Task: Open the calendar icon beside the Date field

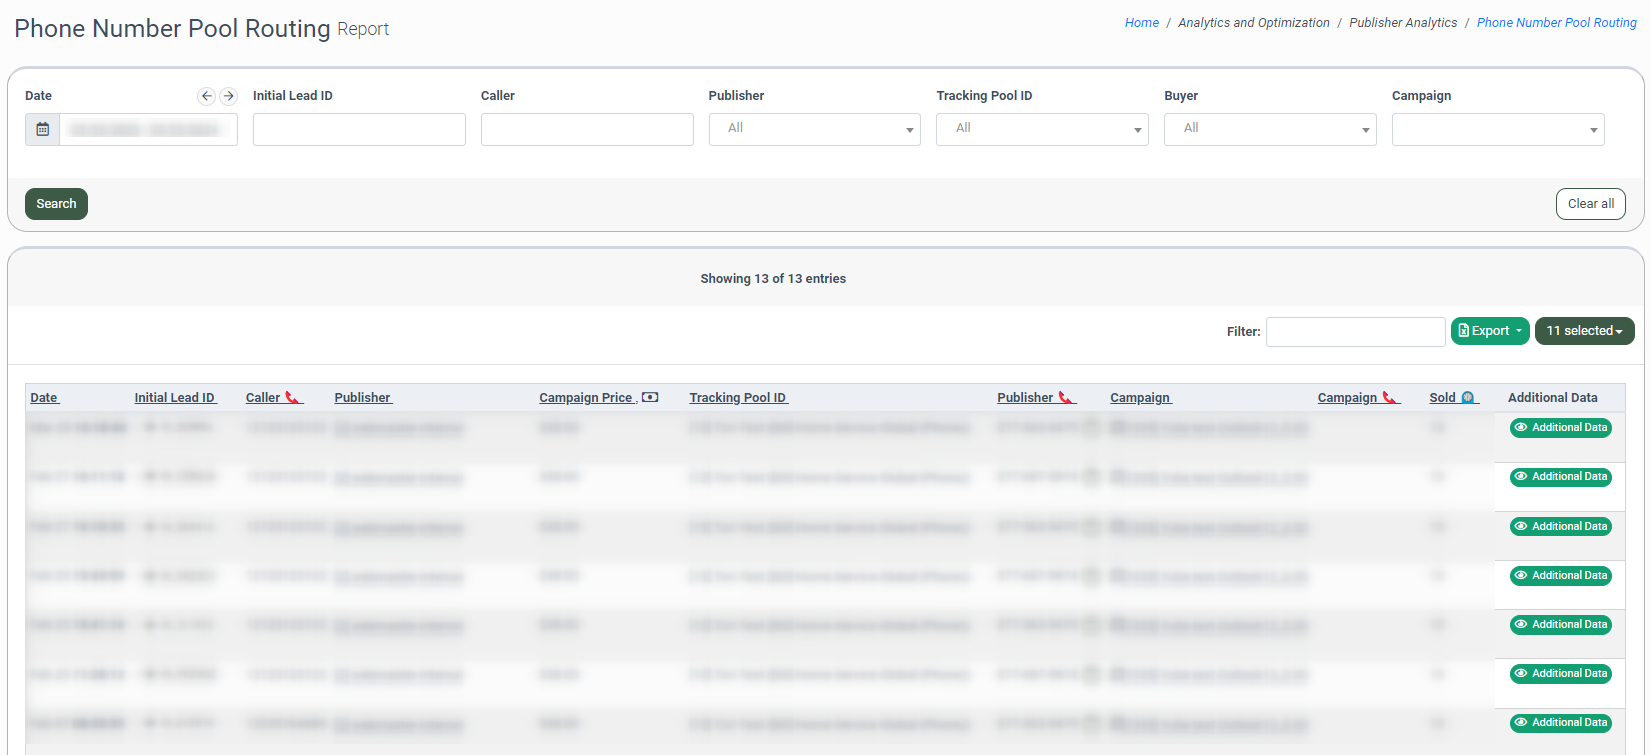Action: pyautogui.click(x=43, y=130)
